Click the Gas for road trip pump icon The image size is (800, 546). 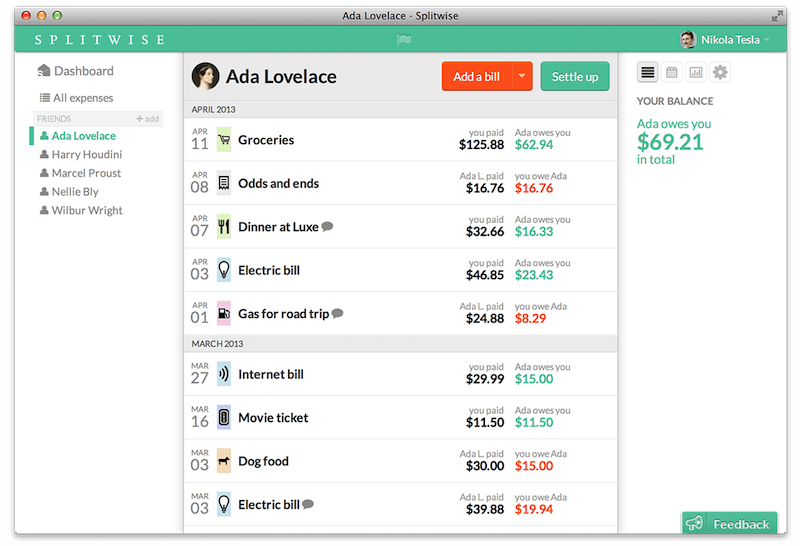pos(223,313)
